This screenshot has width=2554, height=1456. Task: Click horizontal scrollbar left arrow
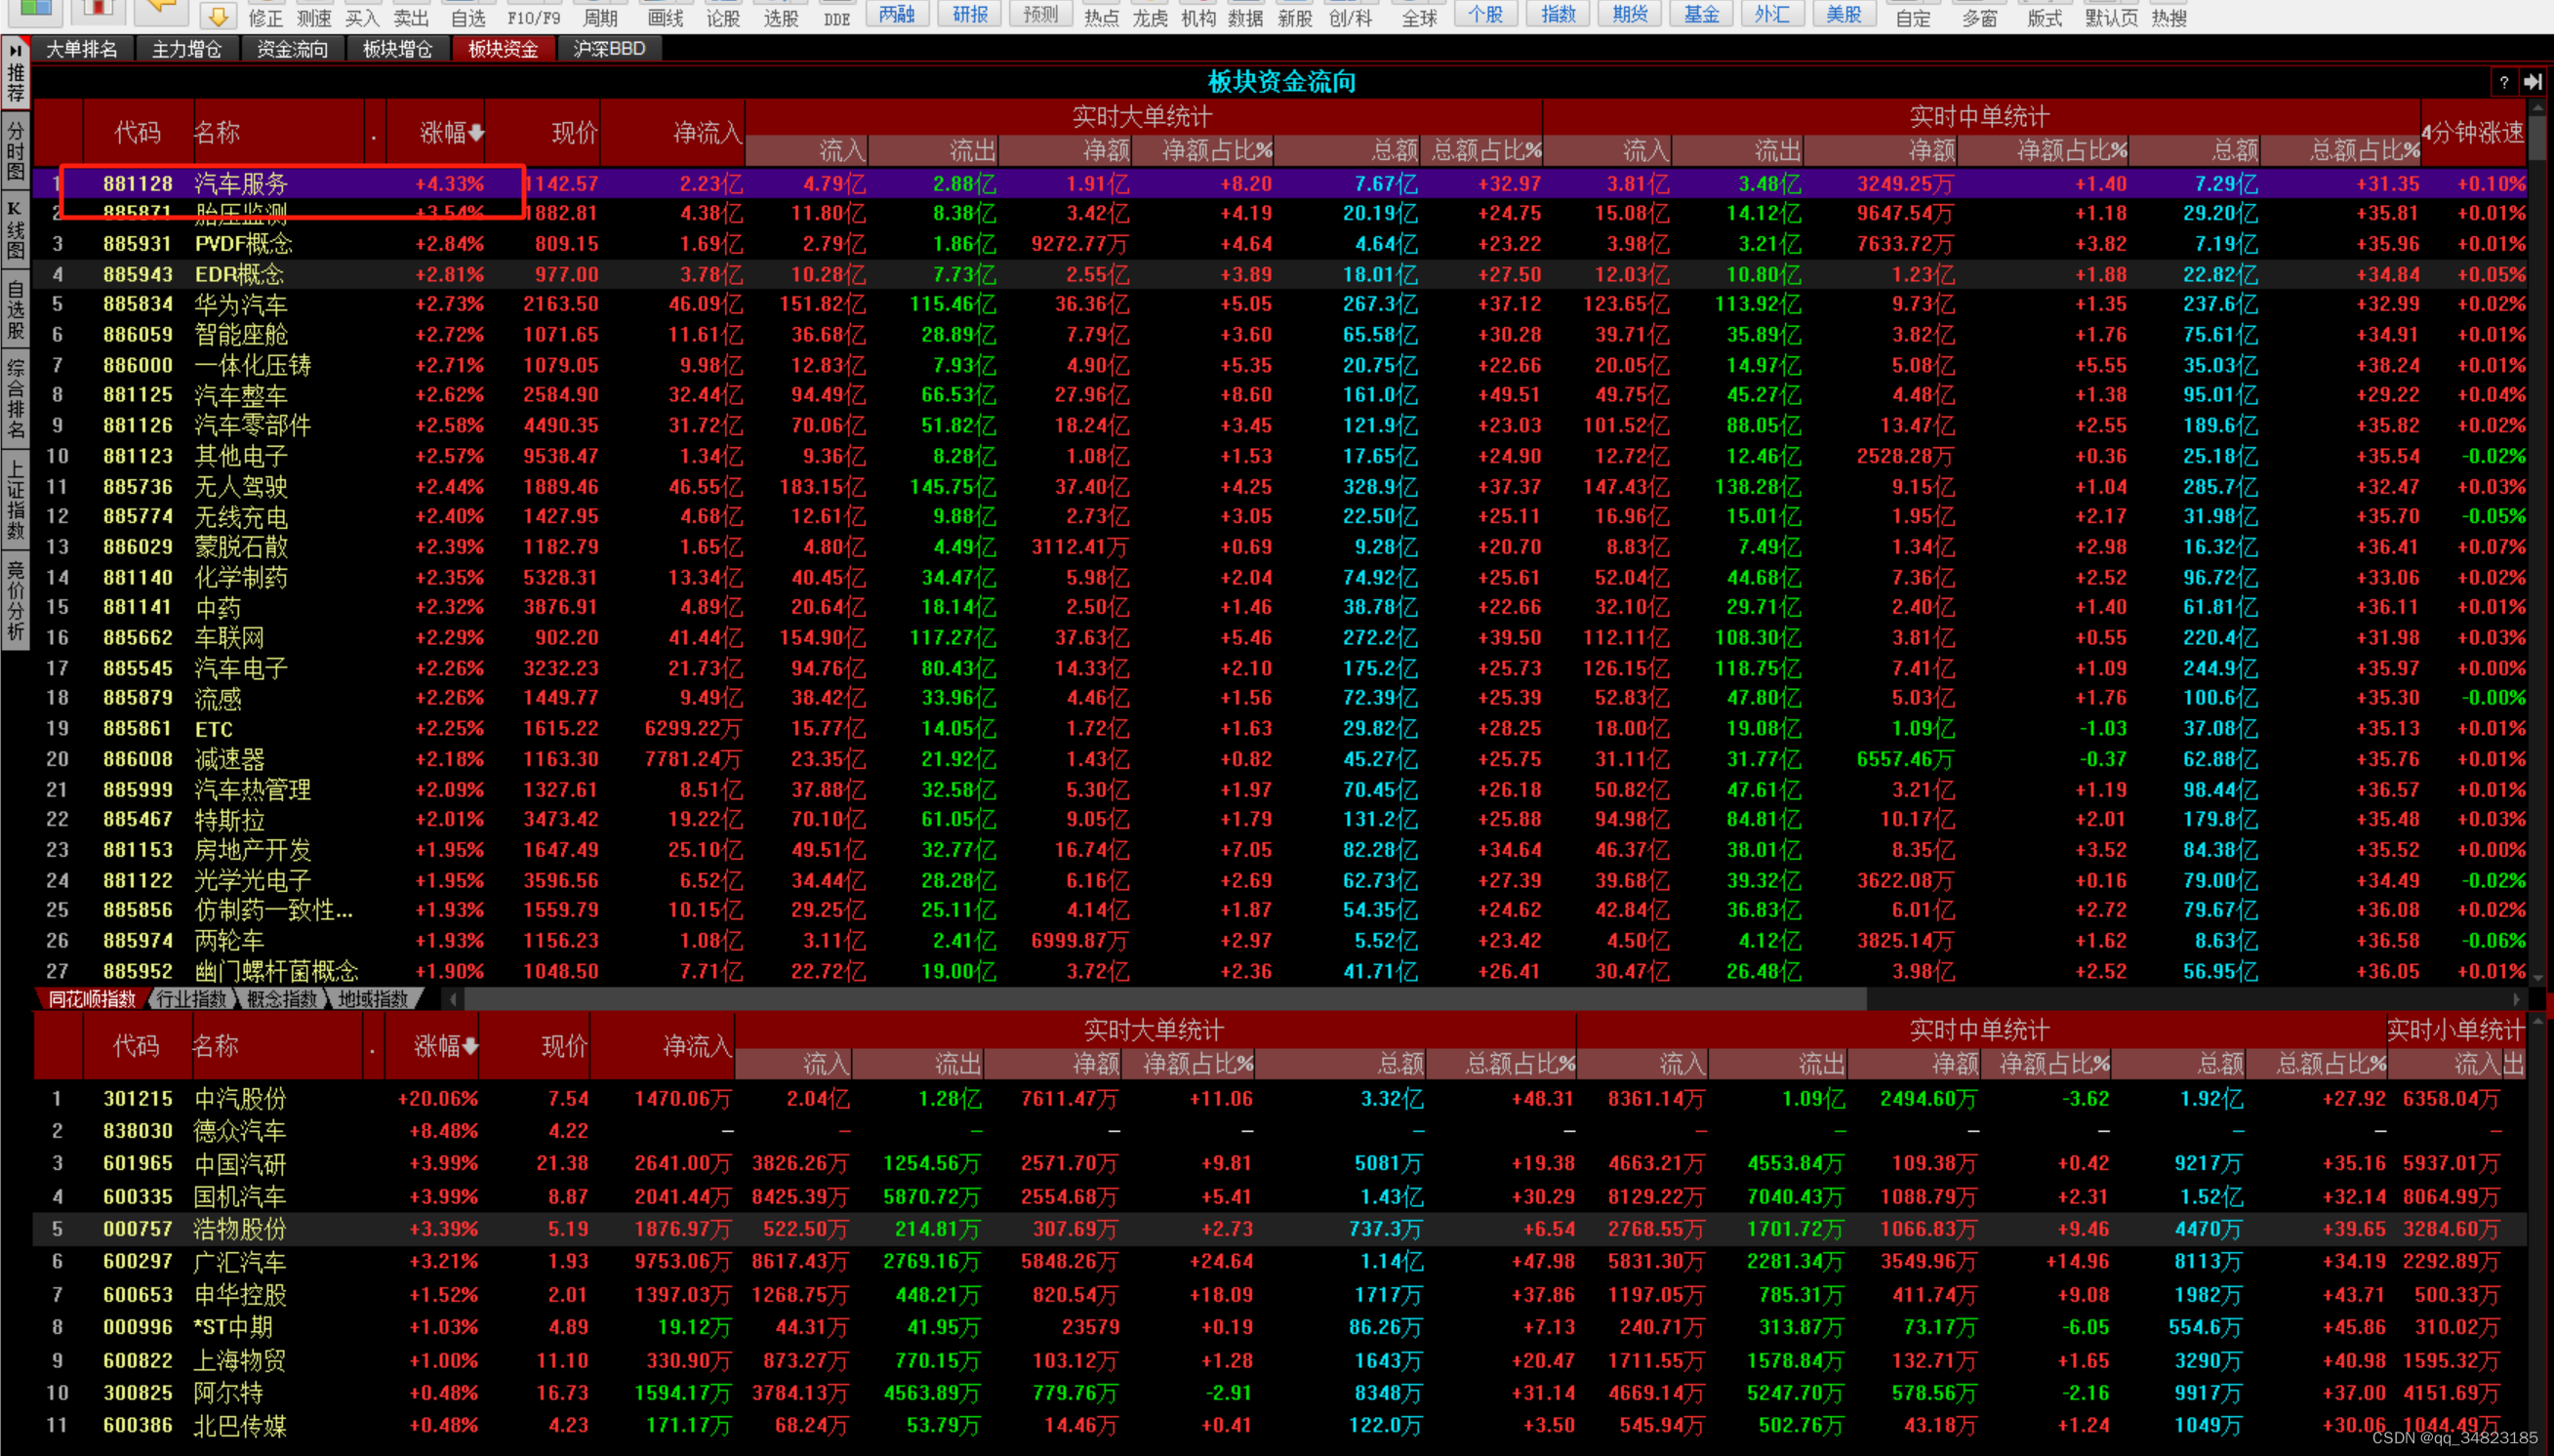[x=454, y=999]
